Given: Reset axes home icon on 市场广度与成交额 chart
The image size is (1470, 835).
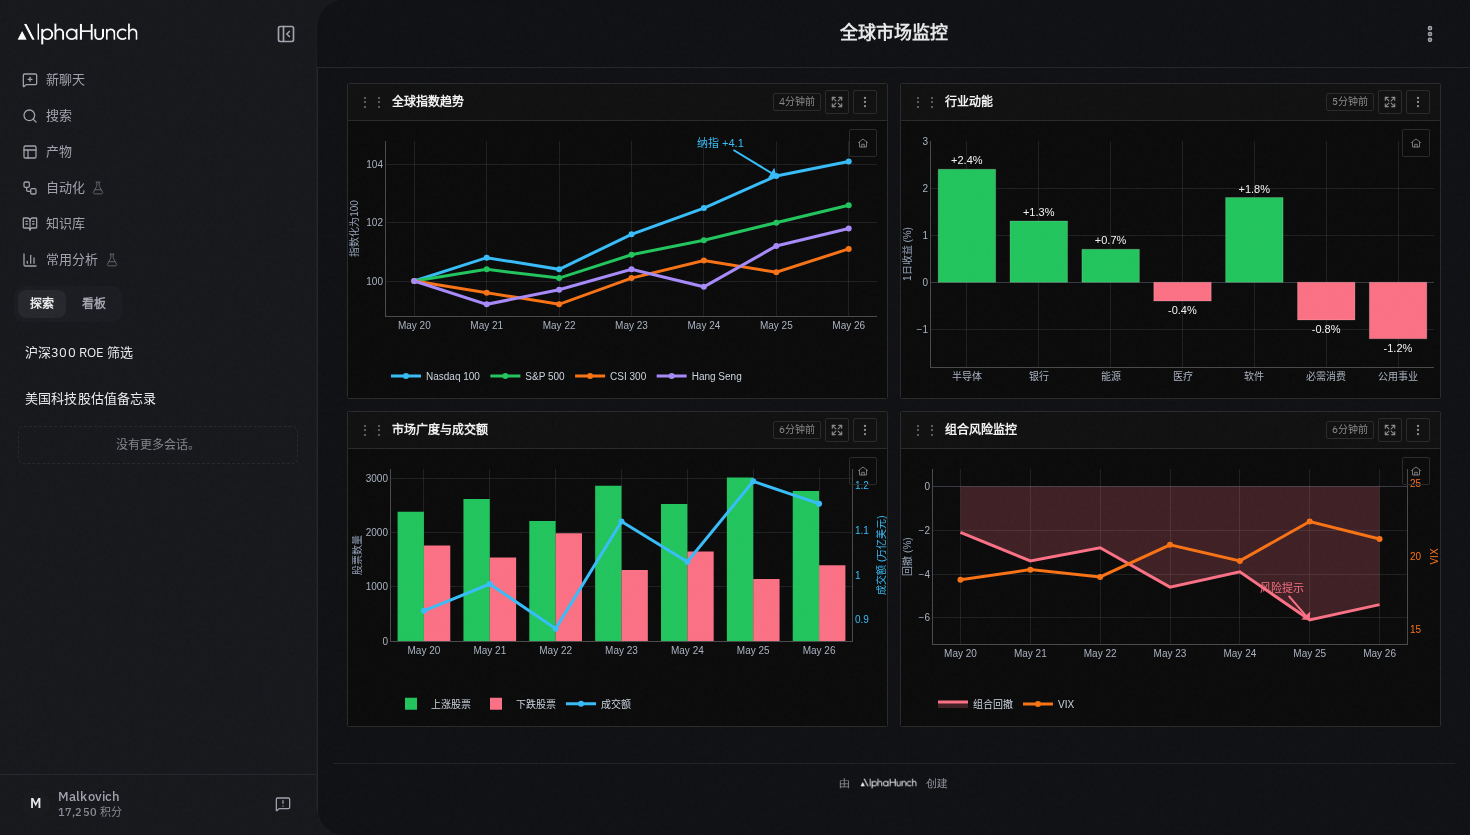Looking at the screenshot, I should tap(863, 471).
